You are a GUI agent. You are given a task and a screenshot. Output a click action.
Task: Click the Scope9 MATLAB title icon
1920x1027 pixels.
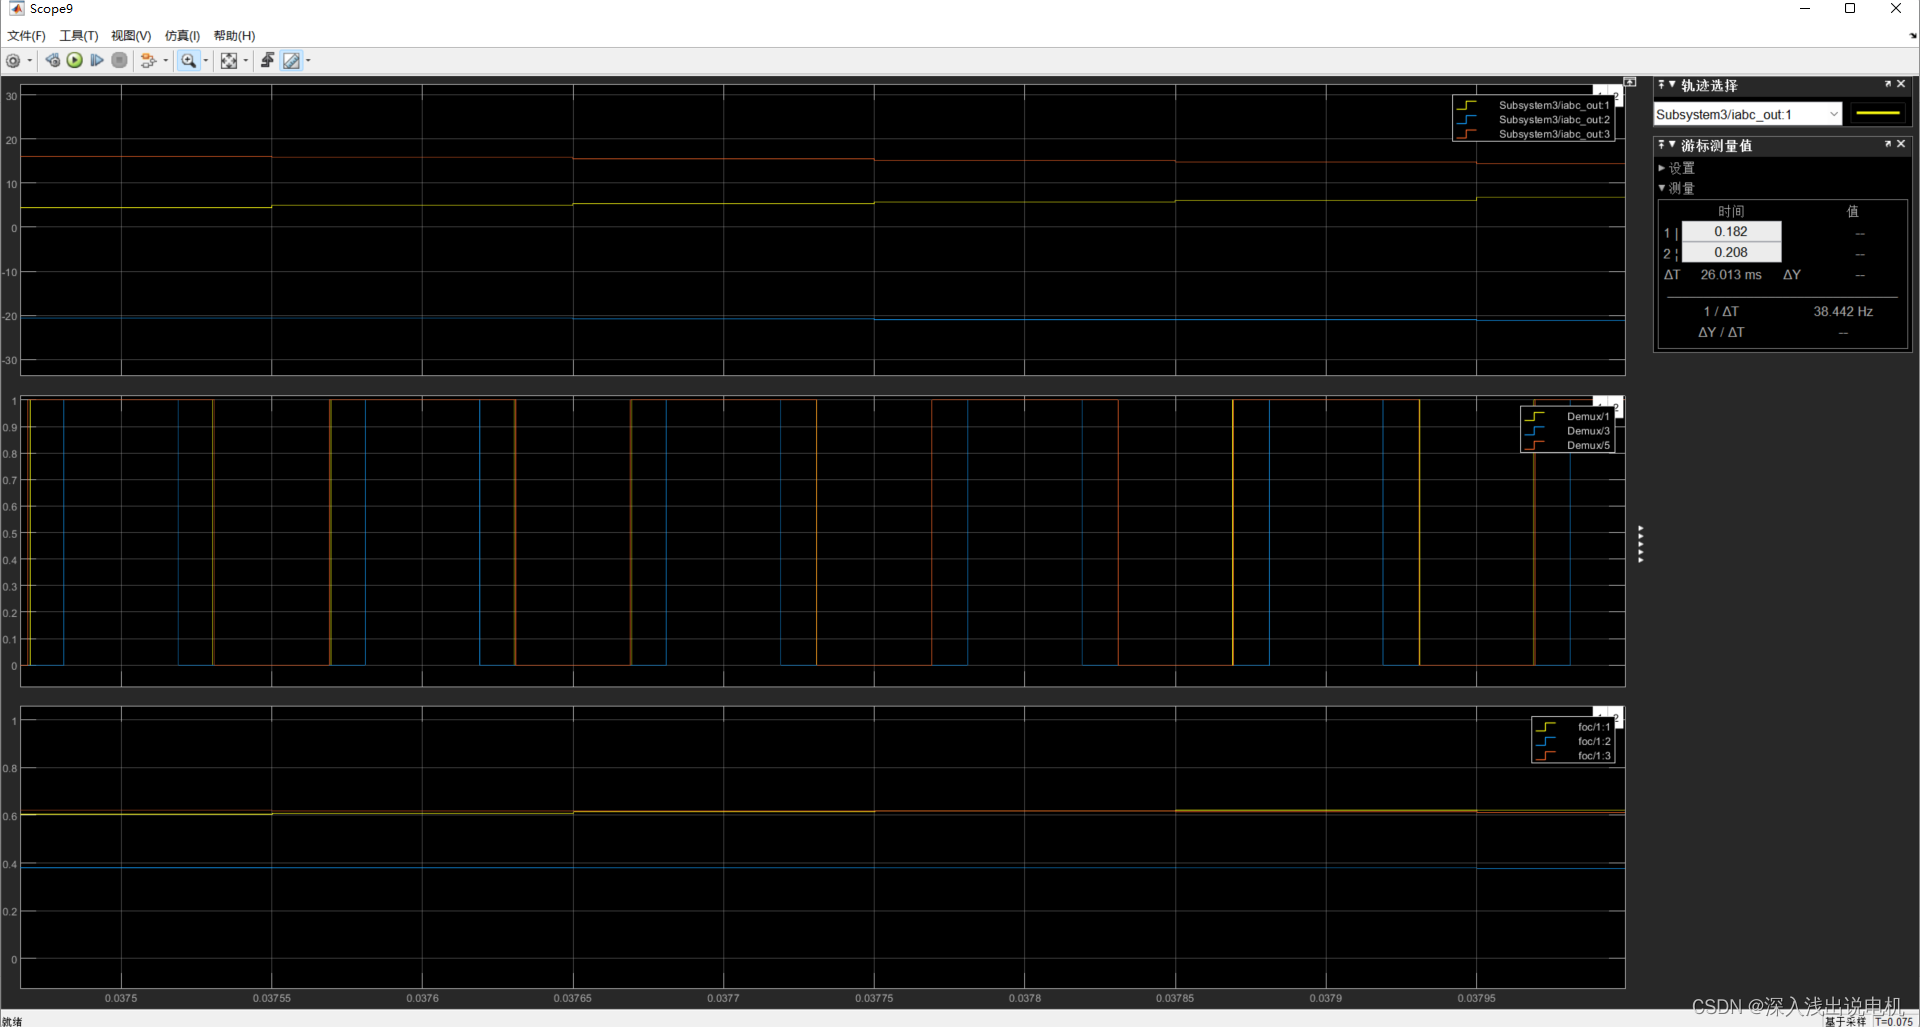point(16,9)
